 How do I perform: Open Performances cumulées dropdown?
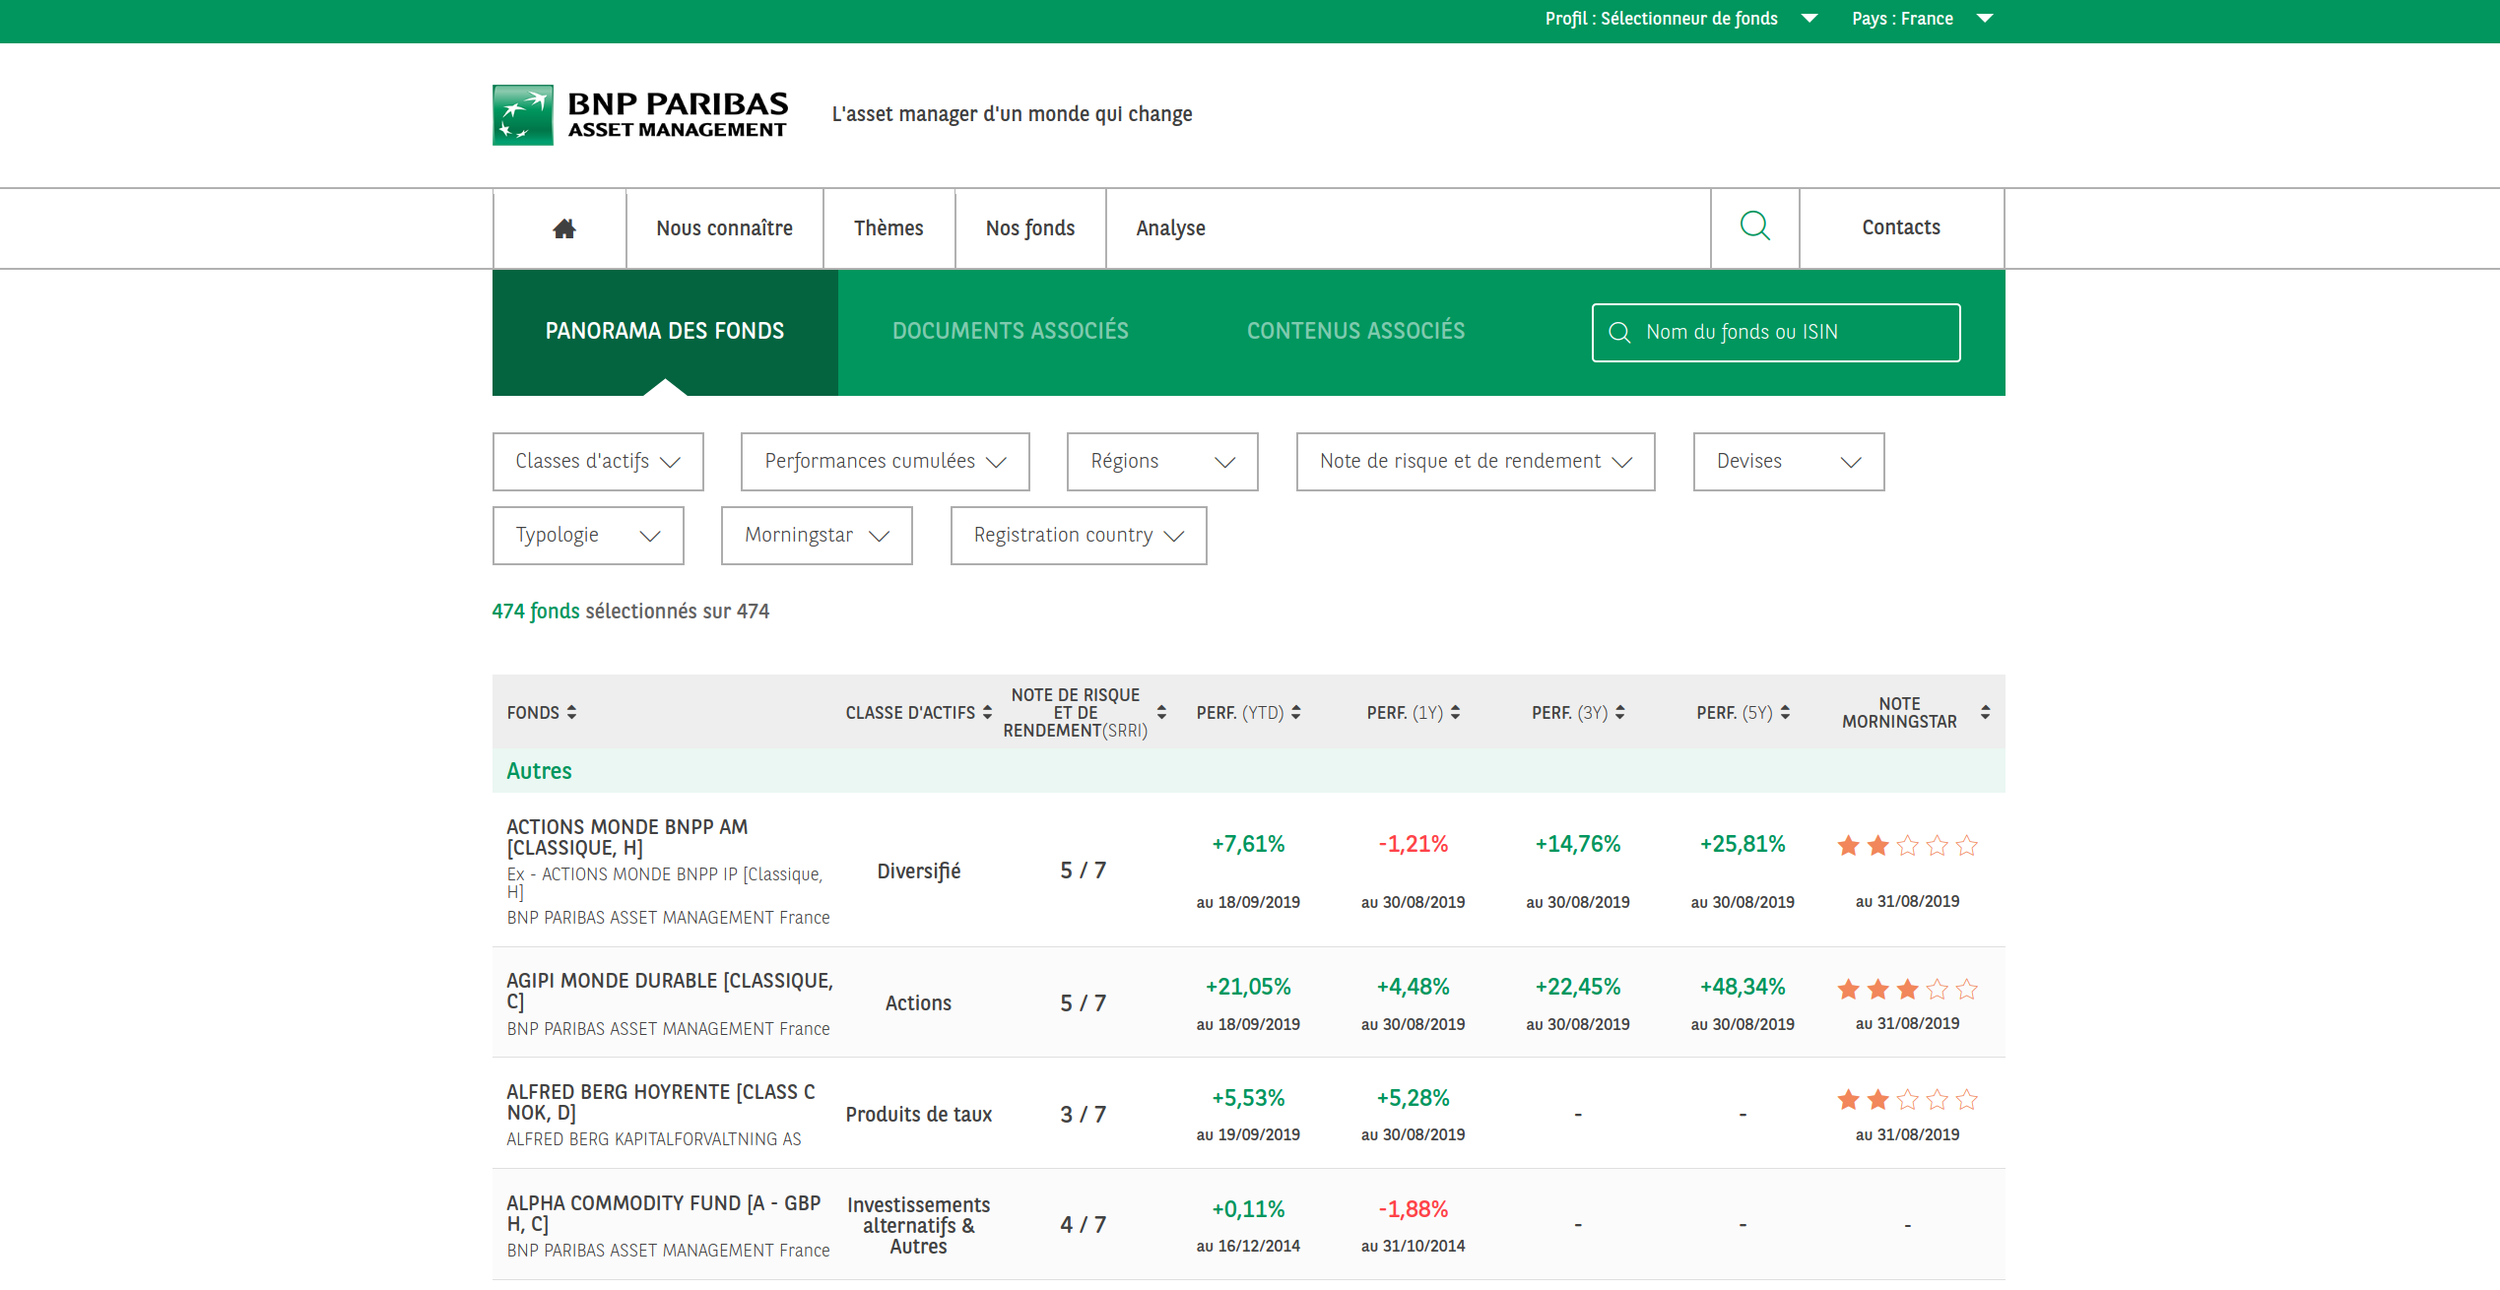pos(884,461)
